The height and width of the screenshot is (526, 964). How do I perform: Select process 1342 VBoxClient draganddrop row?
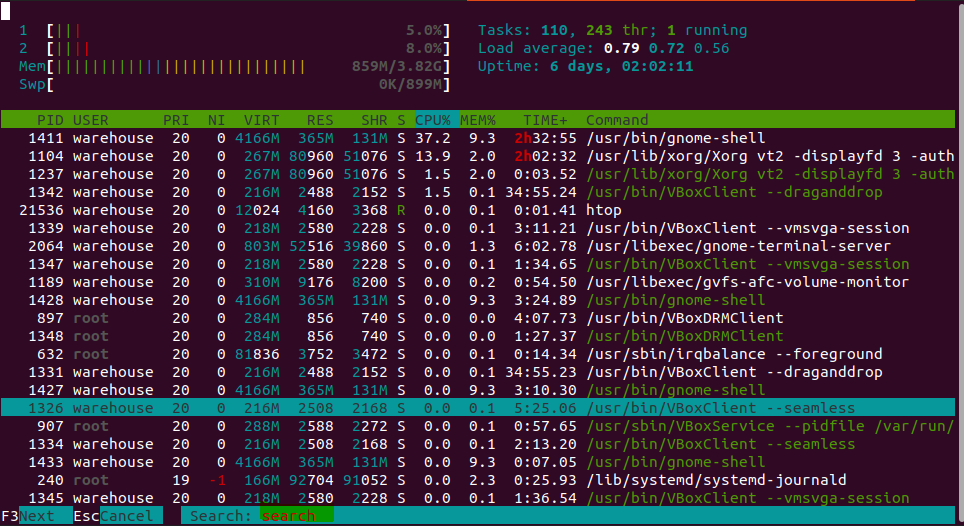coord(478,192)
